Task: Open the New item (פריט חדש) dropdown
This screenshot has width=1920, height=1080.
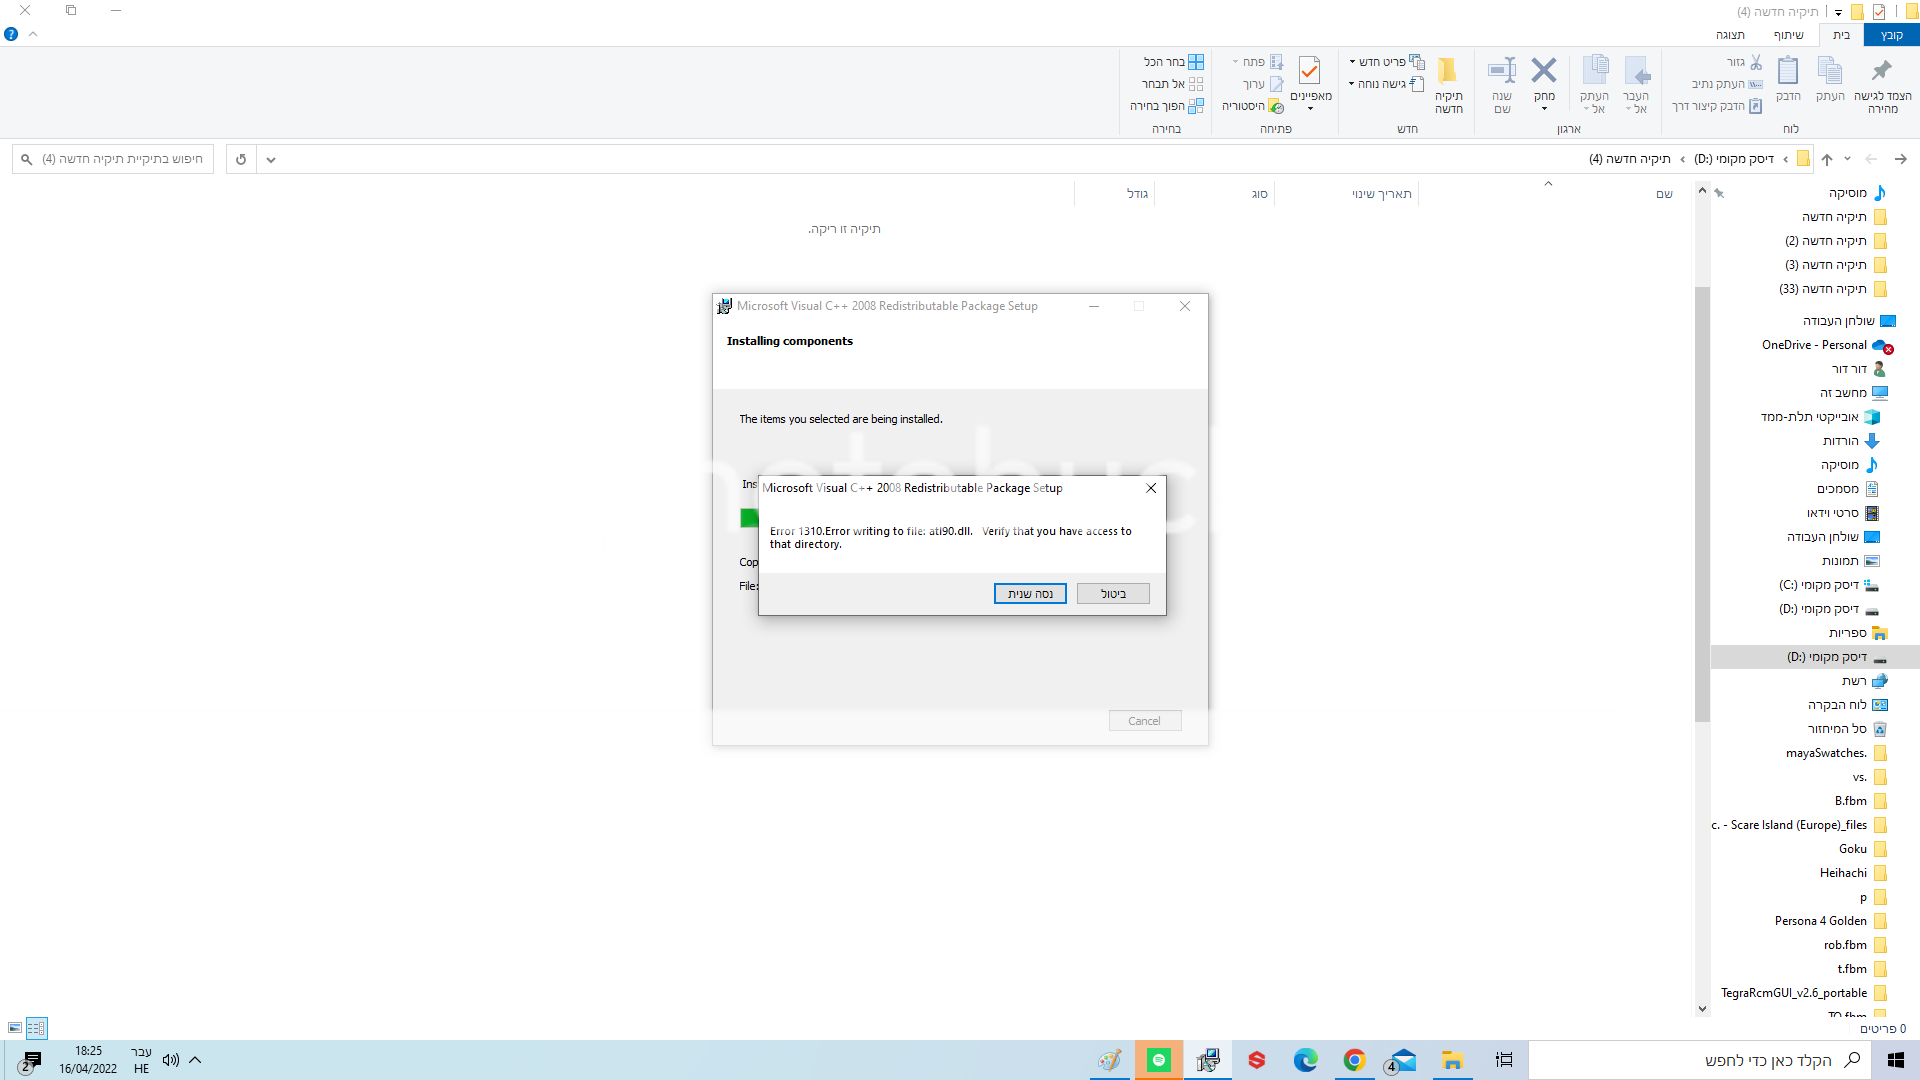Action: point(1386,61)
